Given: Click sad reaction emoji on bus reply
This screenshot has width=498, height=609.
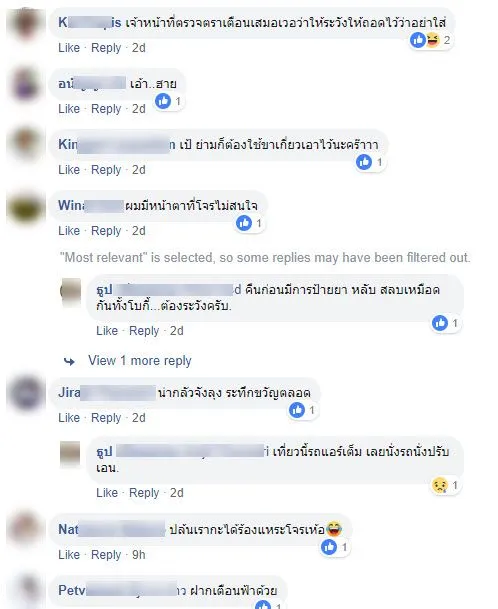Looking at the screenshot, I should click(x=439, y=485).
